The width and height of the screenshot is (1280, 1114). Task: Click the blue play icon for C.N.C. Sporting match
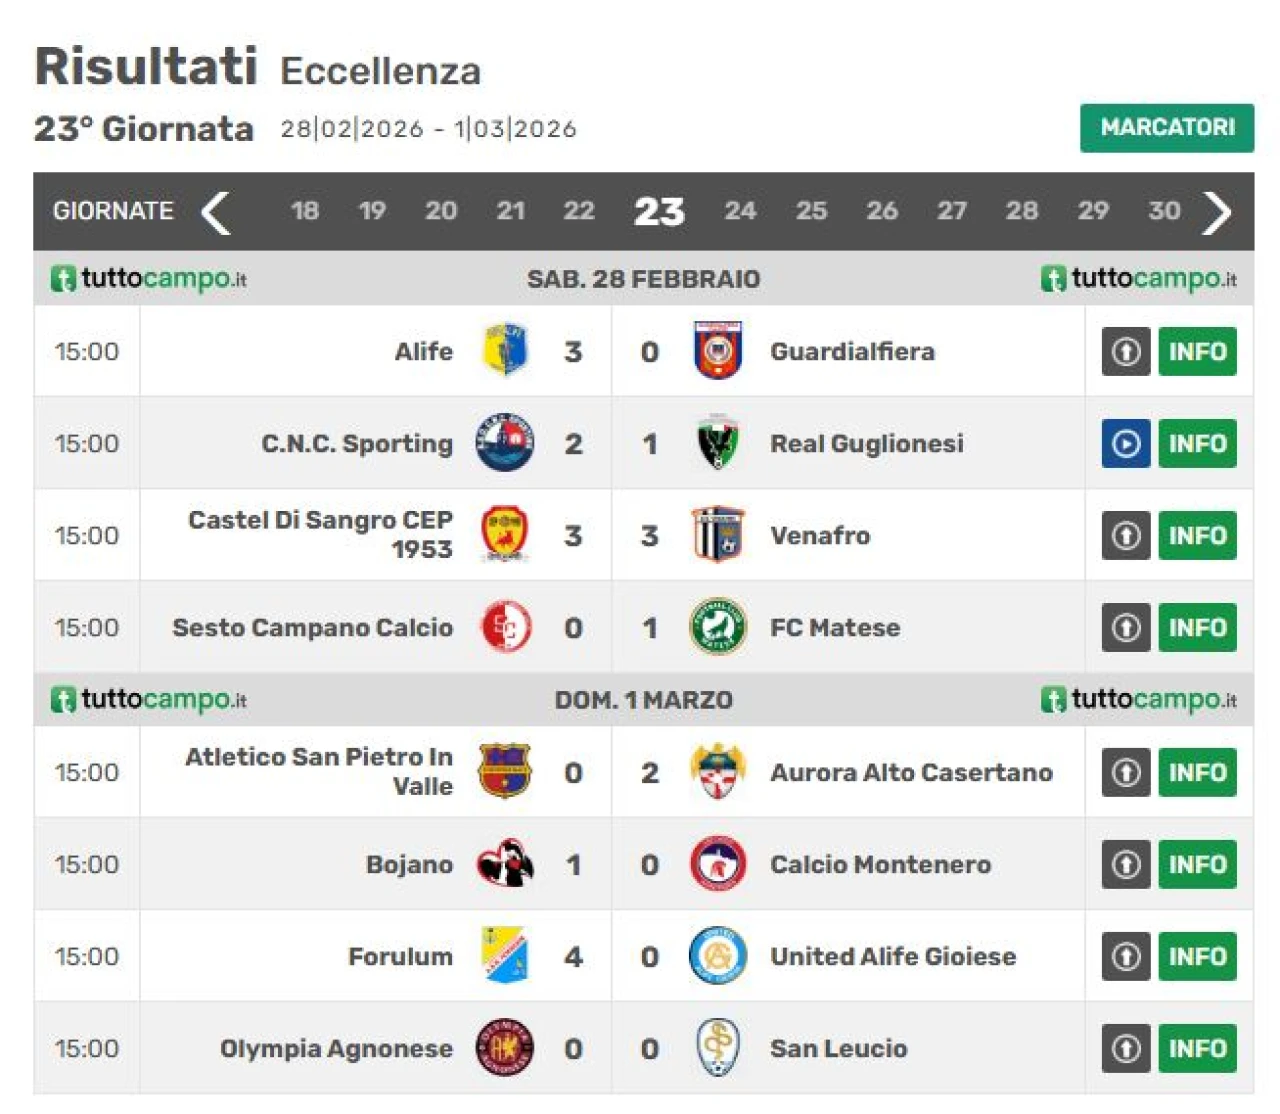pos(1126,443)
